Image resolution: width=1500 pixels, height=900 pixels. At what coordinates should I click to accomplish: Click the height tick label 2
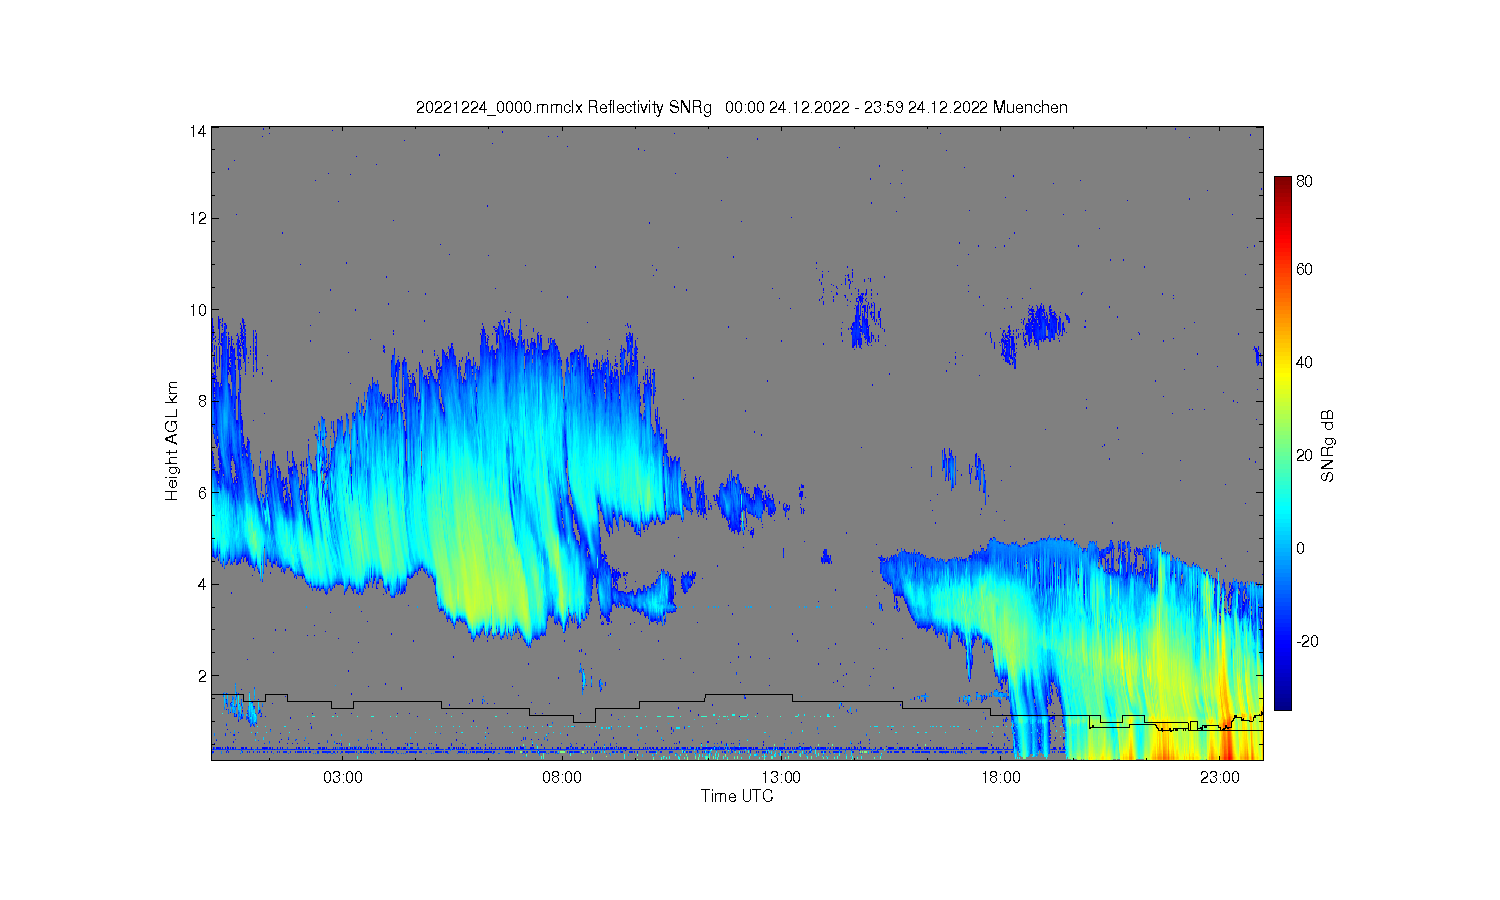click(202, 676)
